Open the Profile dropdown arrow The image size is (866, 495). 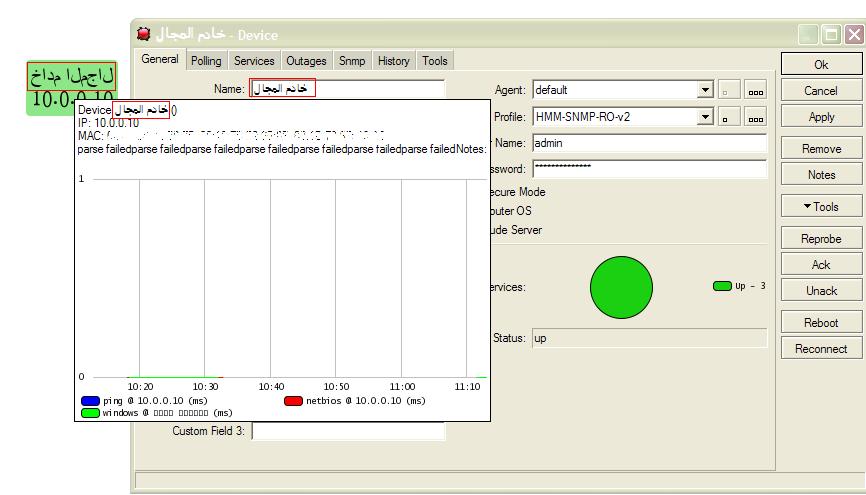pos(705,117)
